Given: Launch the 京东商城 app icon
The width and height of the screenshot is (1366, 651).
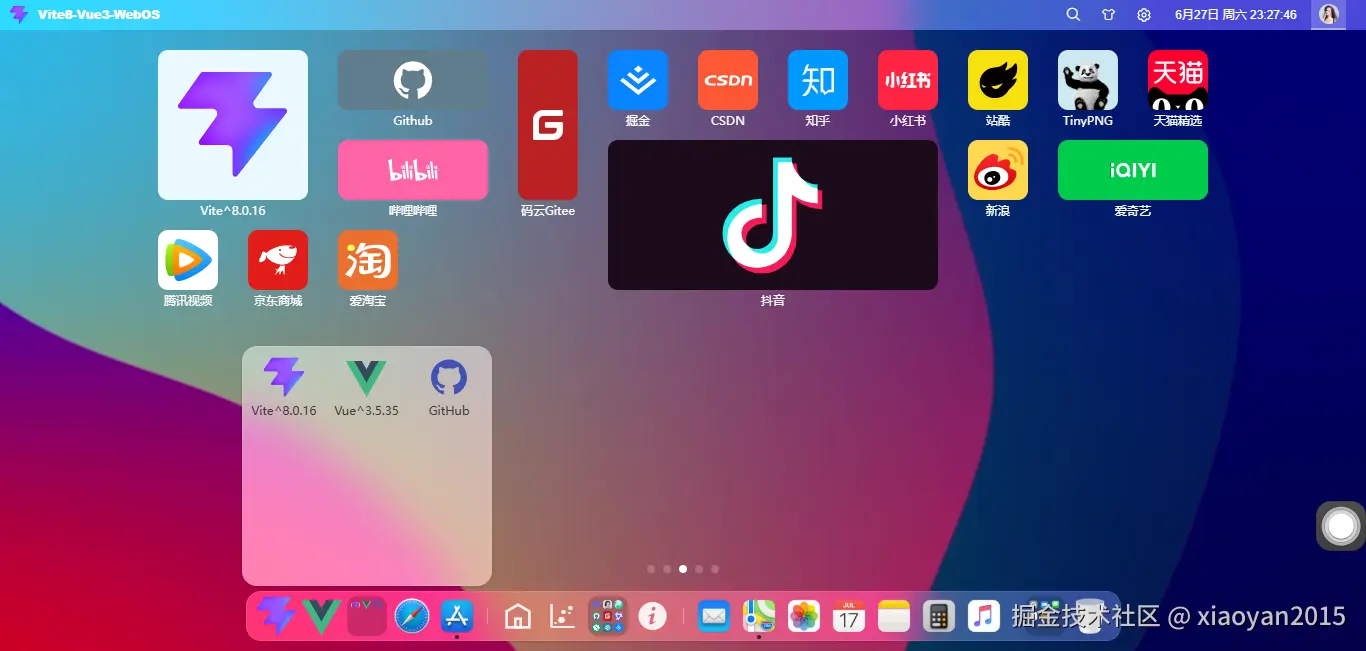Looking at the screenshot, I should [278, 260].
